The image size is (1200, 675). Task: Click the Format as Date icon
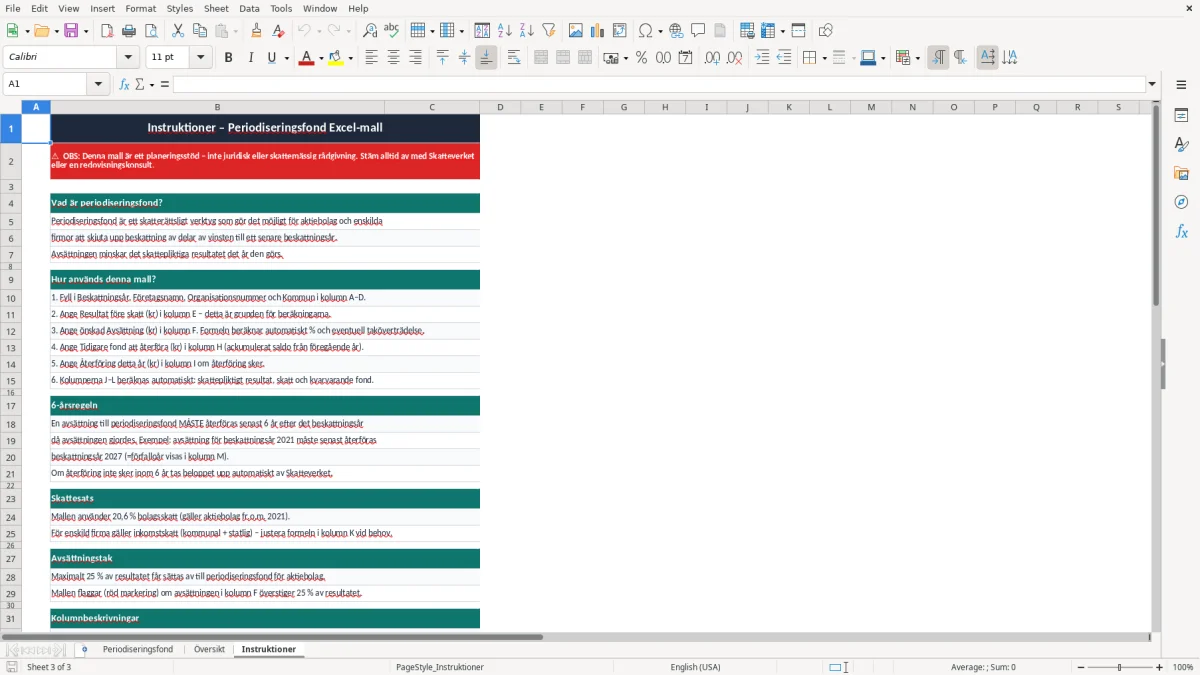click(x=685, y=58)
